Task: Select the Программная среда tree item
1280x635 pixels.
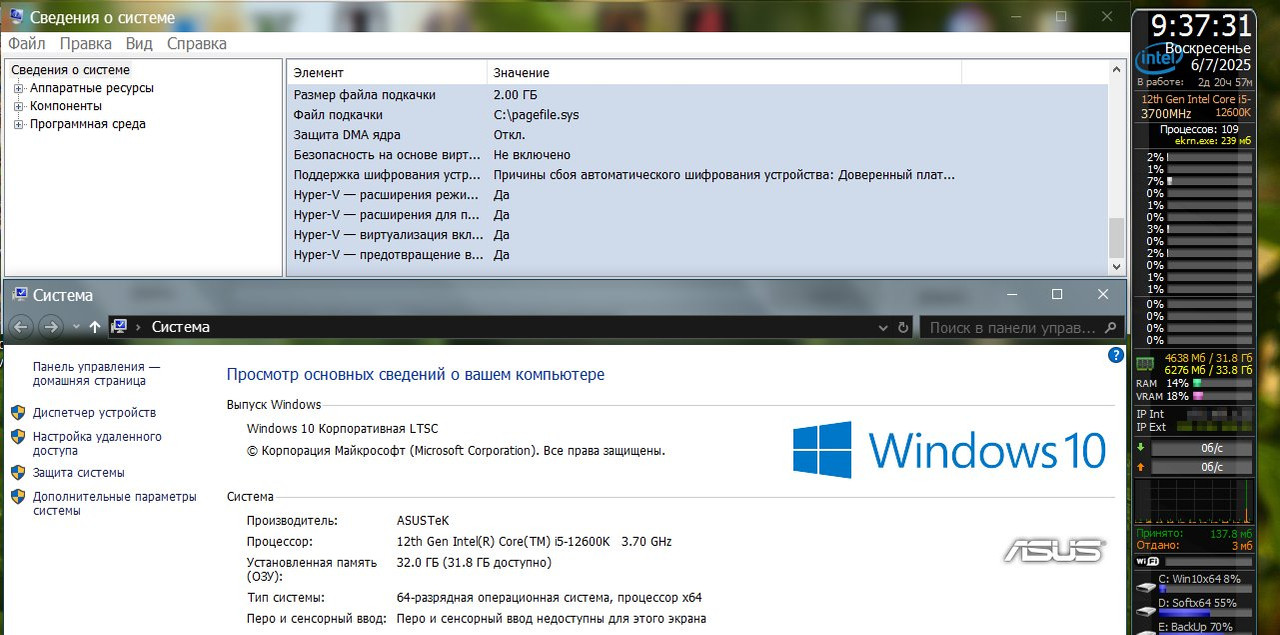Action: [x=88, y=124]
